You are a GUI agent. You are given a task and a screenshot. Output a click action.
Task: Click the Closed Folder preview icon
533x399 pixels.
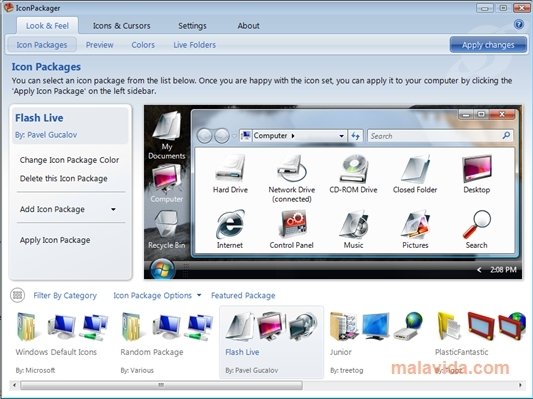(415, 169)
